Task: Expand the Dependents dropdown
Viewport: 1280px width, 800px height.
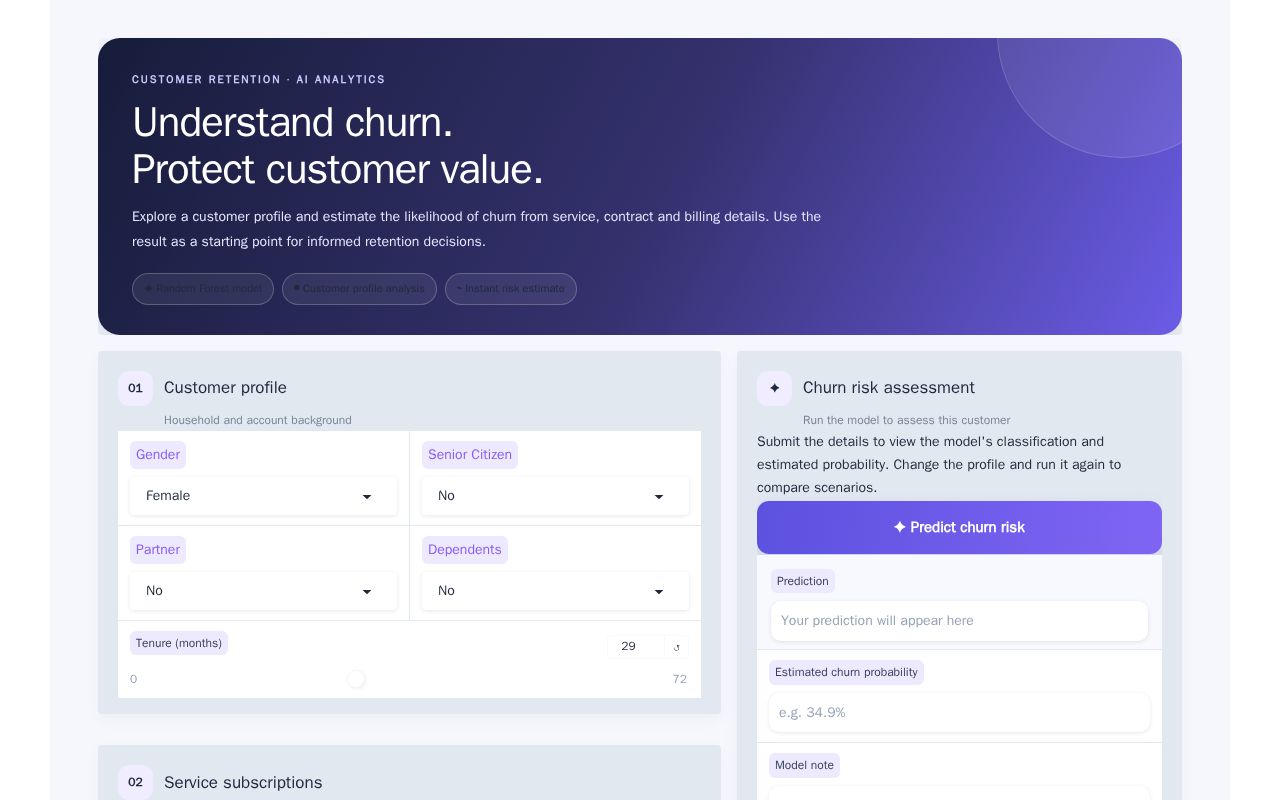Action: (x=555, y=591)
